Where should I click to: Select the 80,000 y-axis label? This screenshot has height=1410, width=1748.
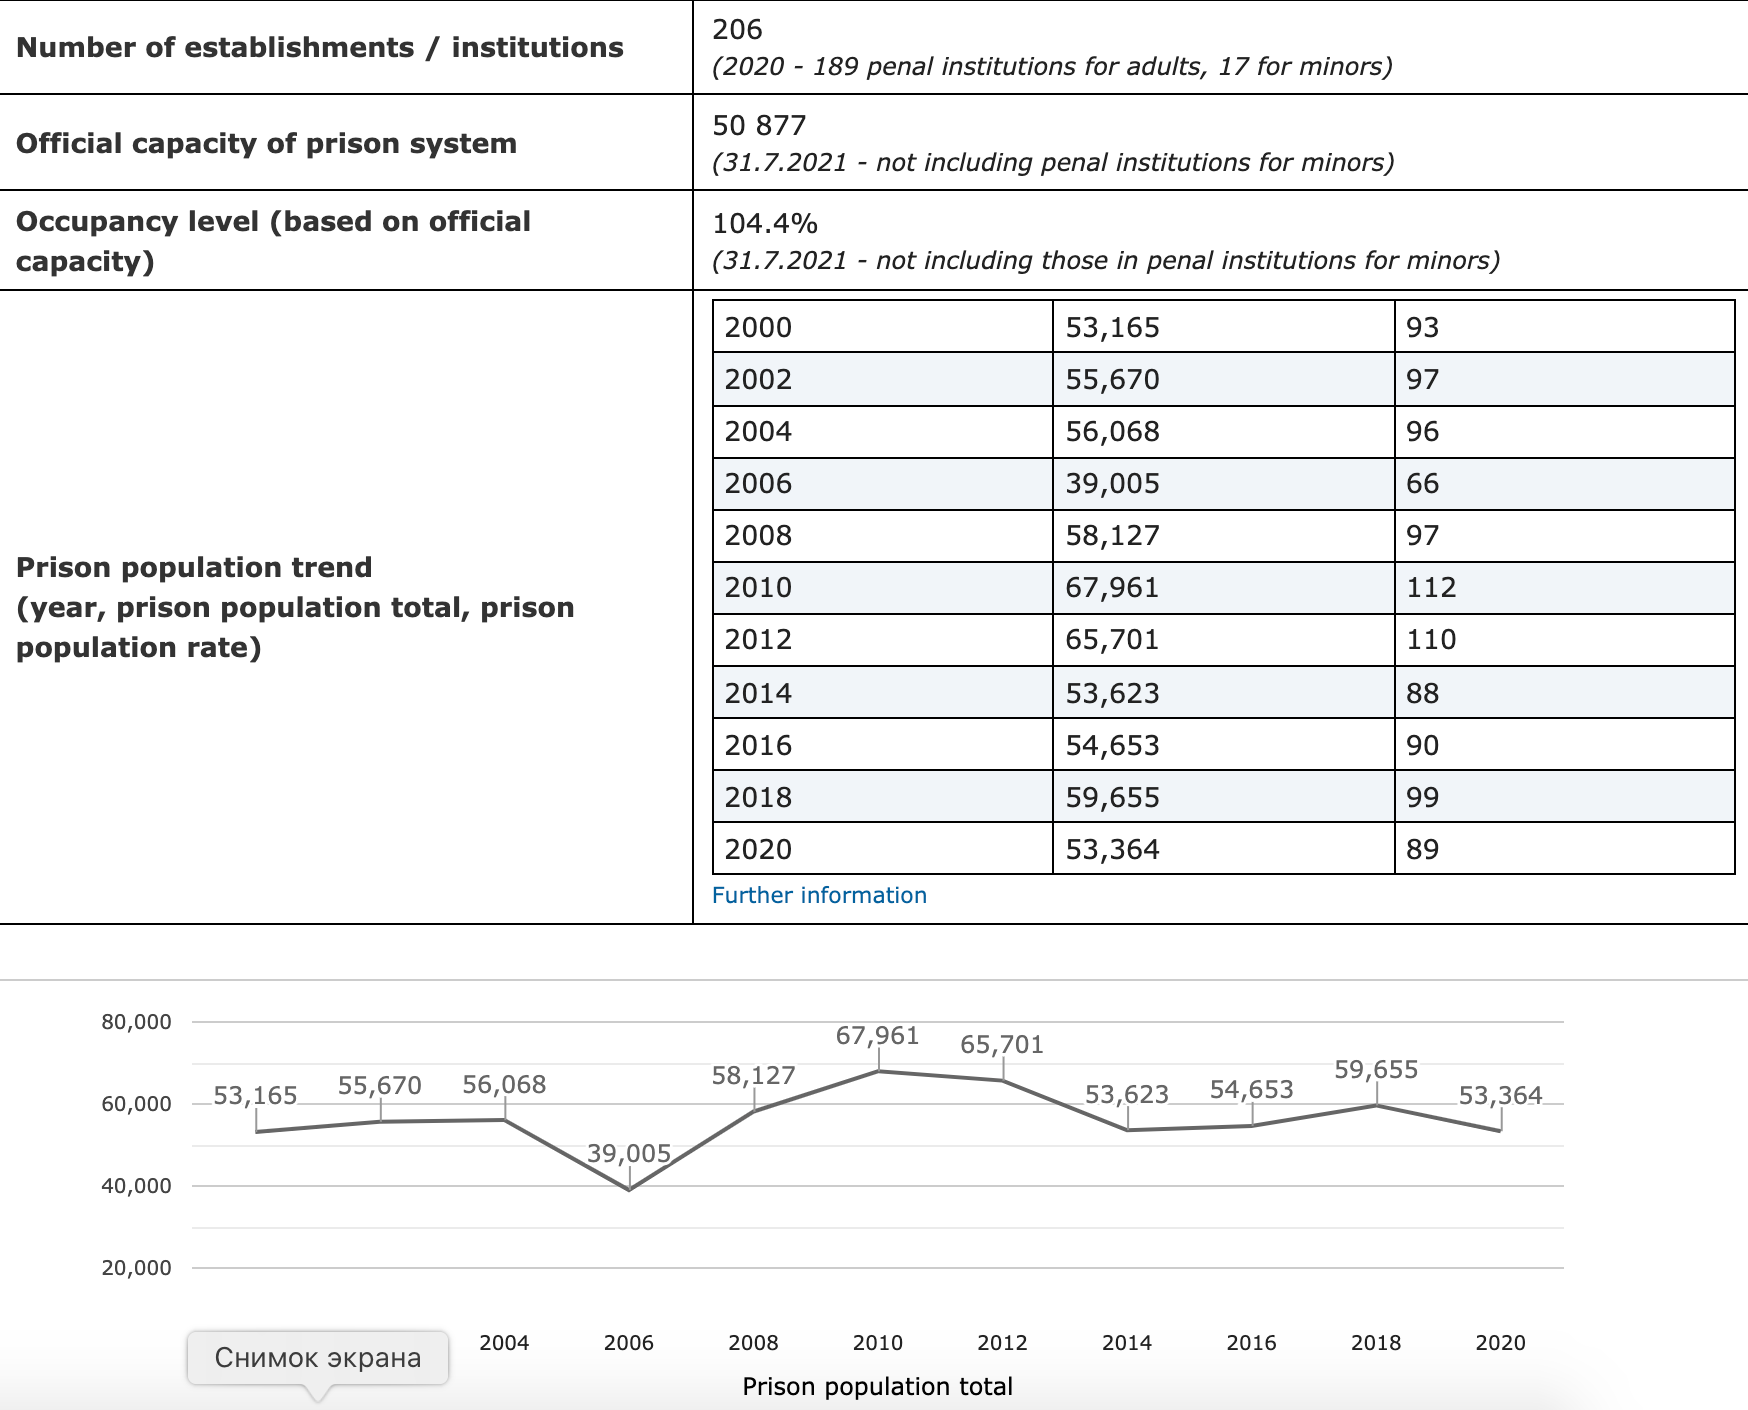pos(136,1021)
